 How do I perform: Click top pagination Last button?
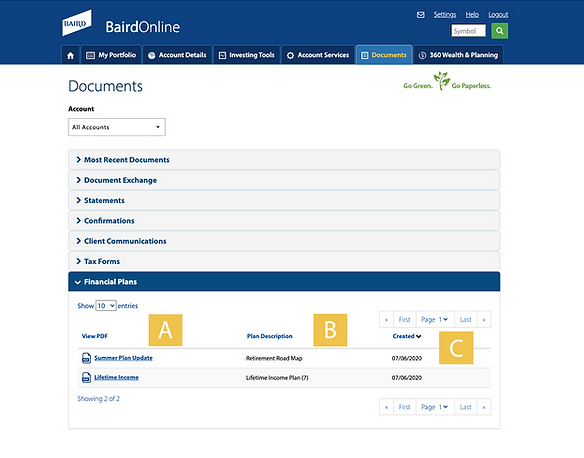tap(466, 319)
